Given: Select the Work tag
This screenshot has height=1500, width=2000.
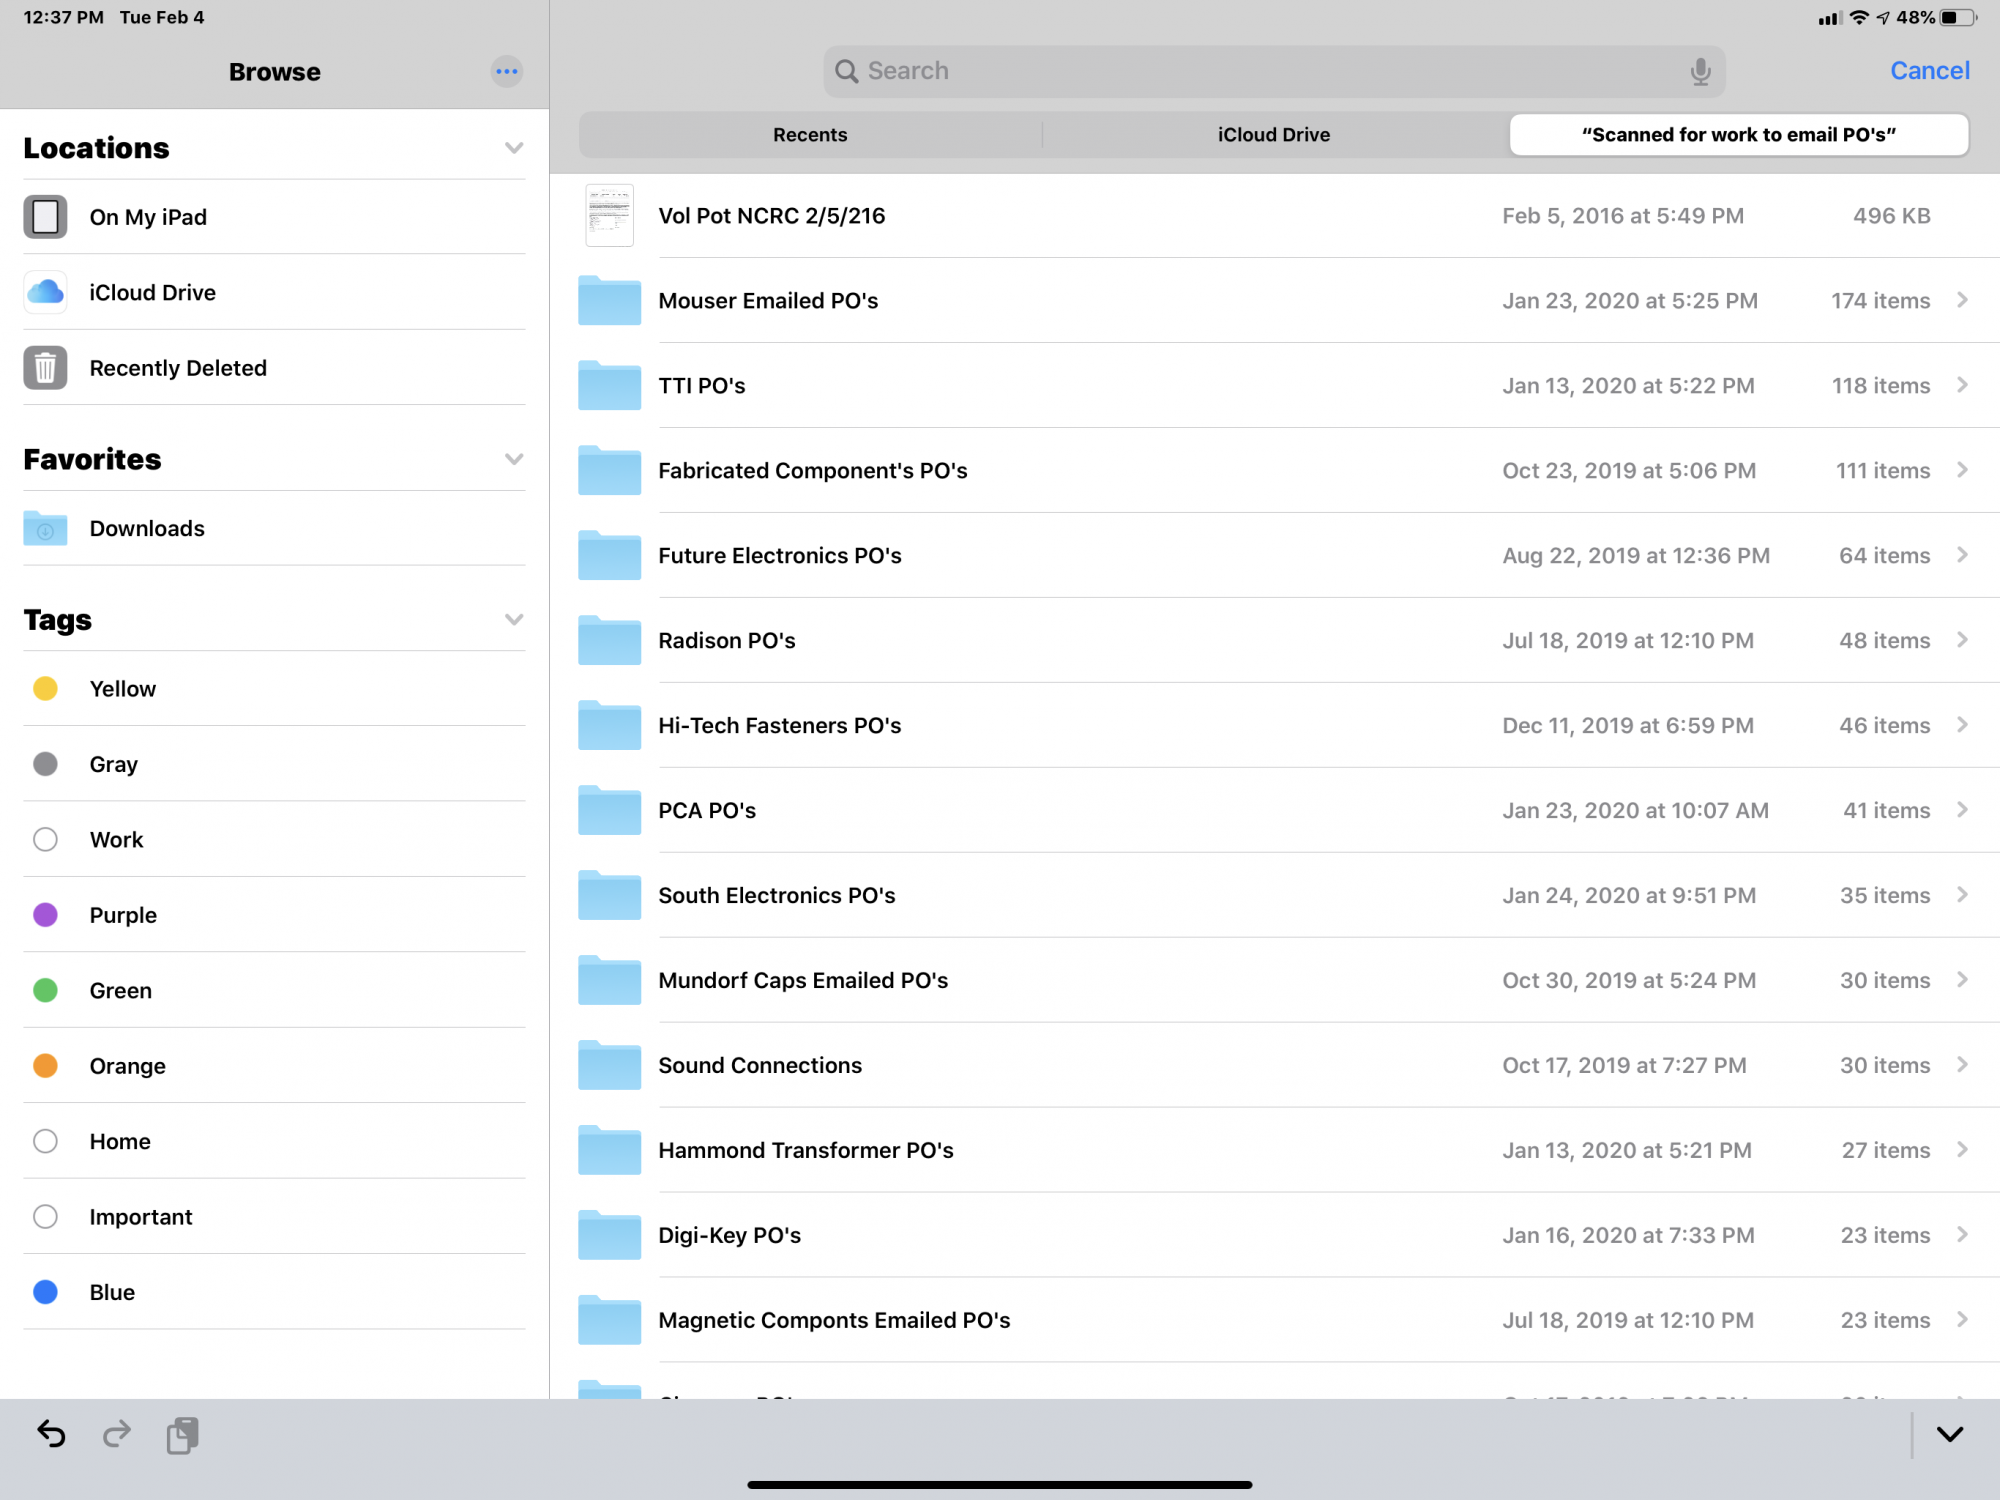Looking at the screenshot, I should 116,840.
